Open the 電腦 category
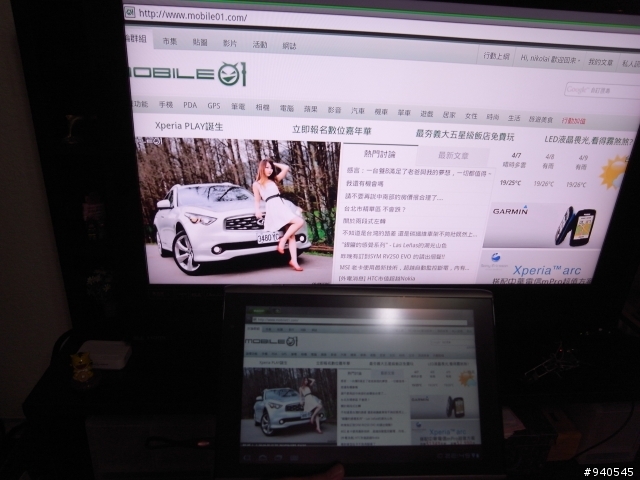The height and width of the screenshot is (480, 640). tap(287, 109)
